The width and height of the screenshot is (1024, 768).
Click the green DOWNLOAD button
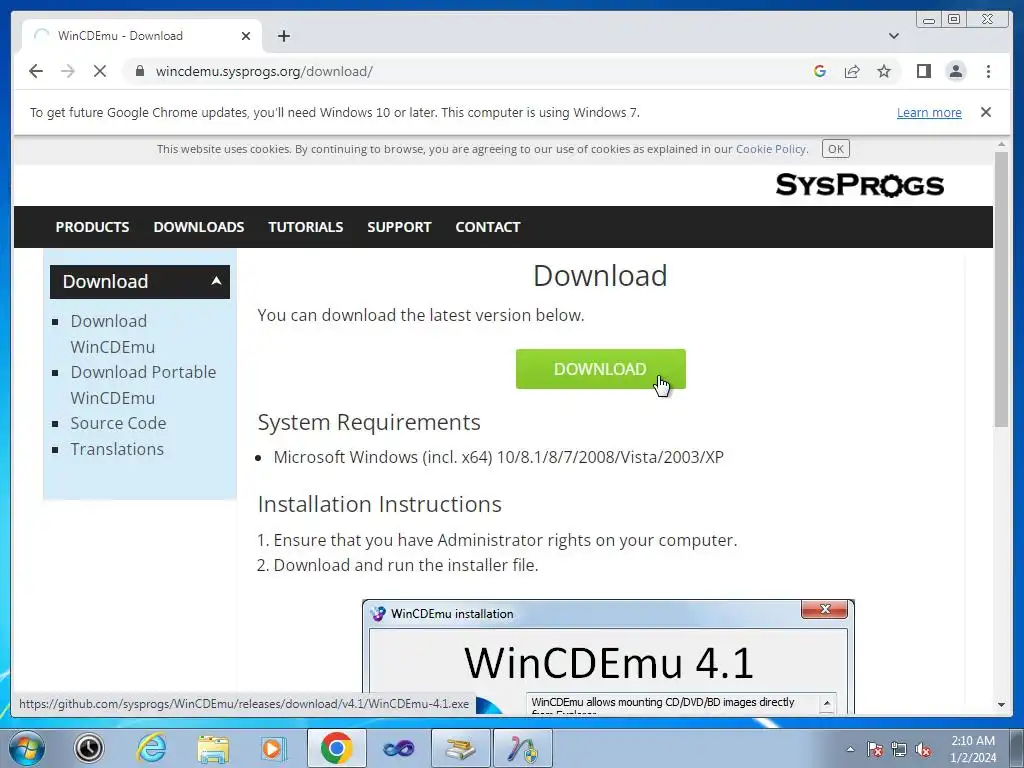[x=600, y=369]
